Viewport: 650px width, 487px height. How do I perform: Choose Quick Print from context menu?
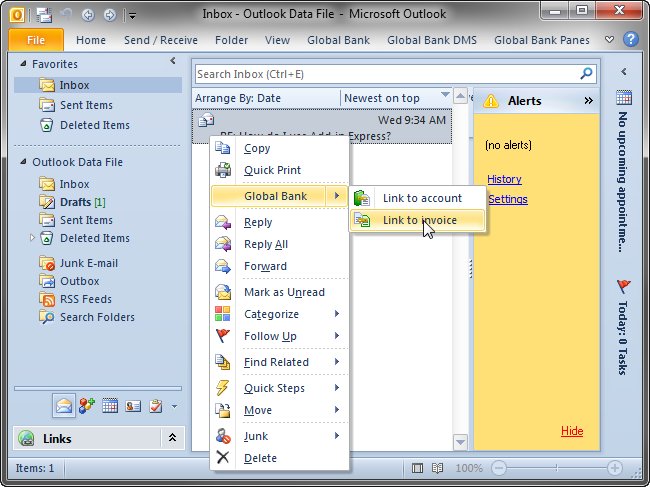coord(279,170)
